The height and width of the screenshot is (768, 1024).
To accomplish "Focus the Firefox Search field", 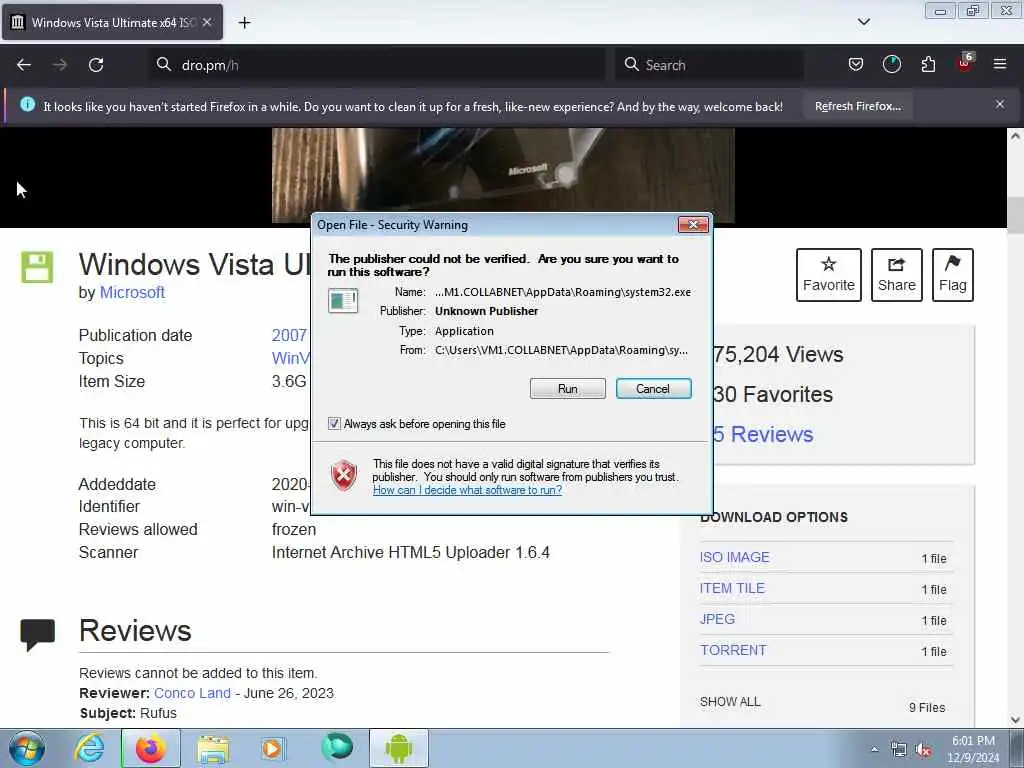I will click(x=709, y=65).
